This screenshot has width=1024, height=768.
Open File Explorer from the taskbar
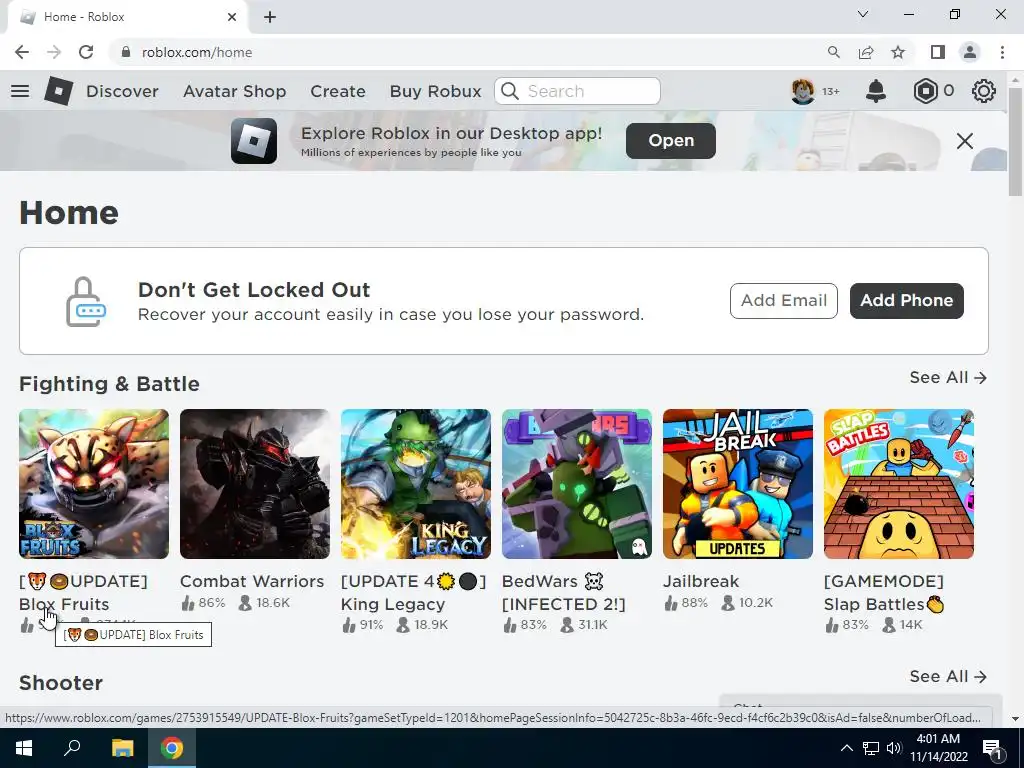122,748
